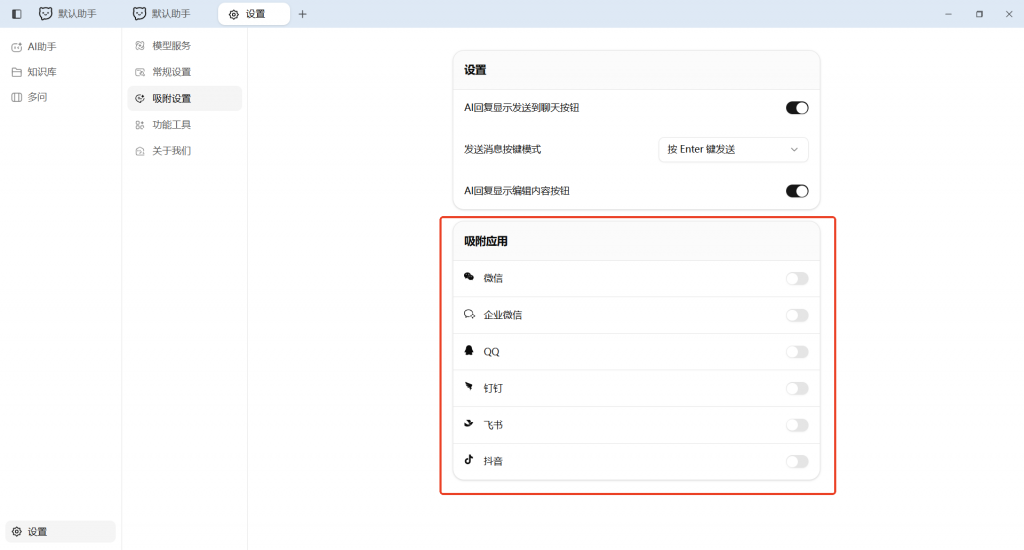Turn on the 抖音 attach toggle
The width and height of the screenshot is (1024, 550).
click(x=796, y=462)
